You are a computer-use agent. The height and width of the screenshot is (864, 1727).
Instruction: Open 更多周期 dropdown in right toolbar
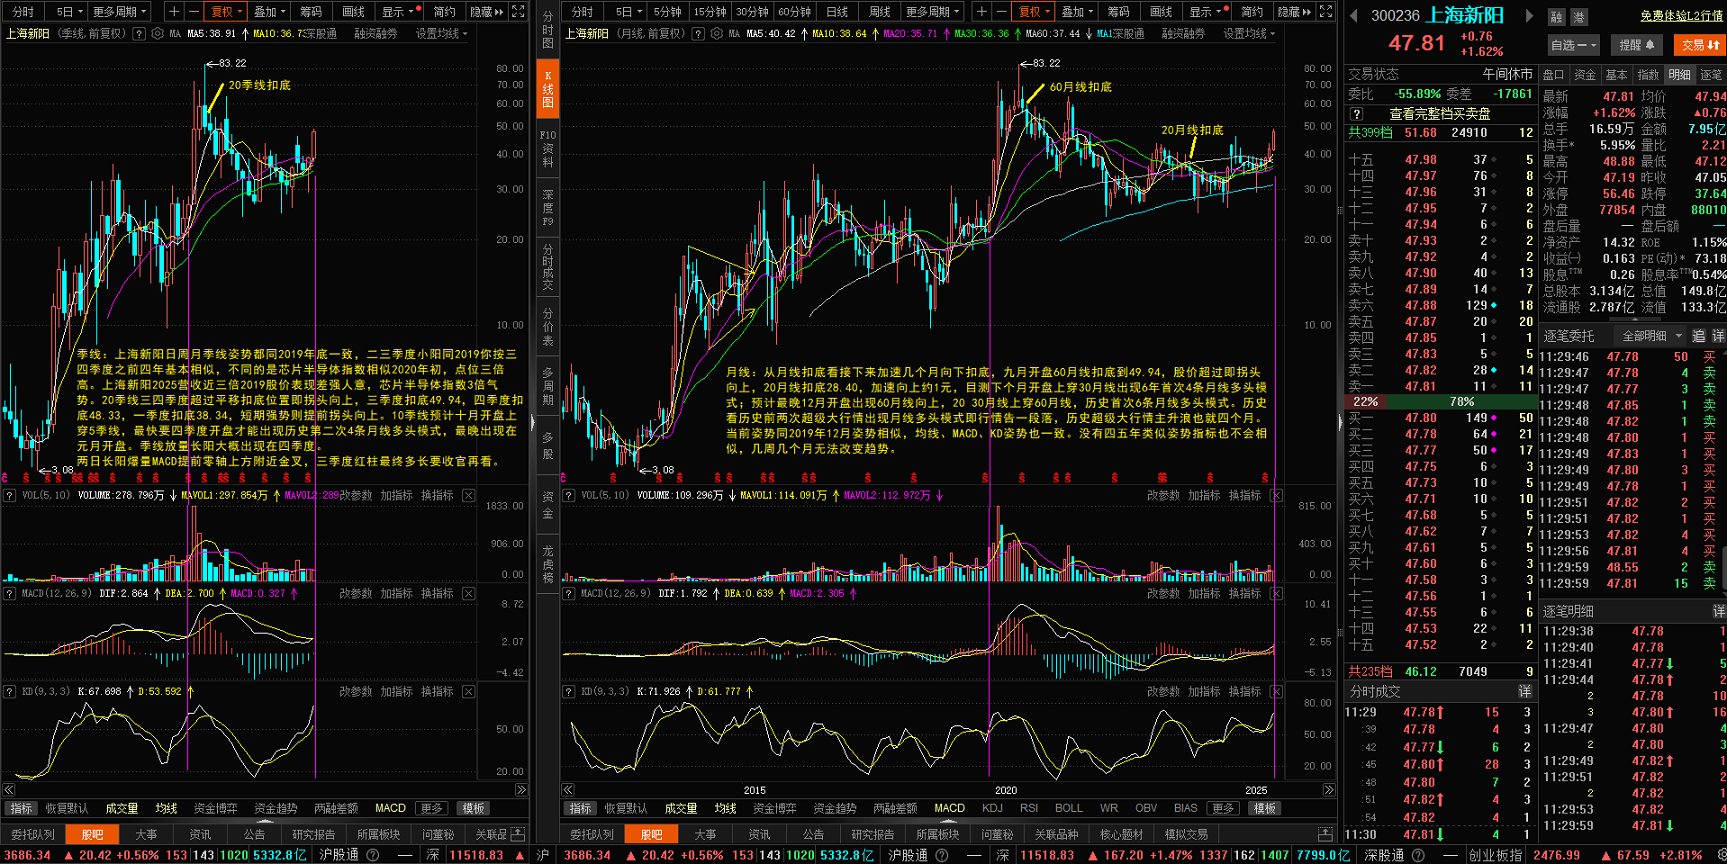(932, 11)
